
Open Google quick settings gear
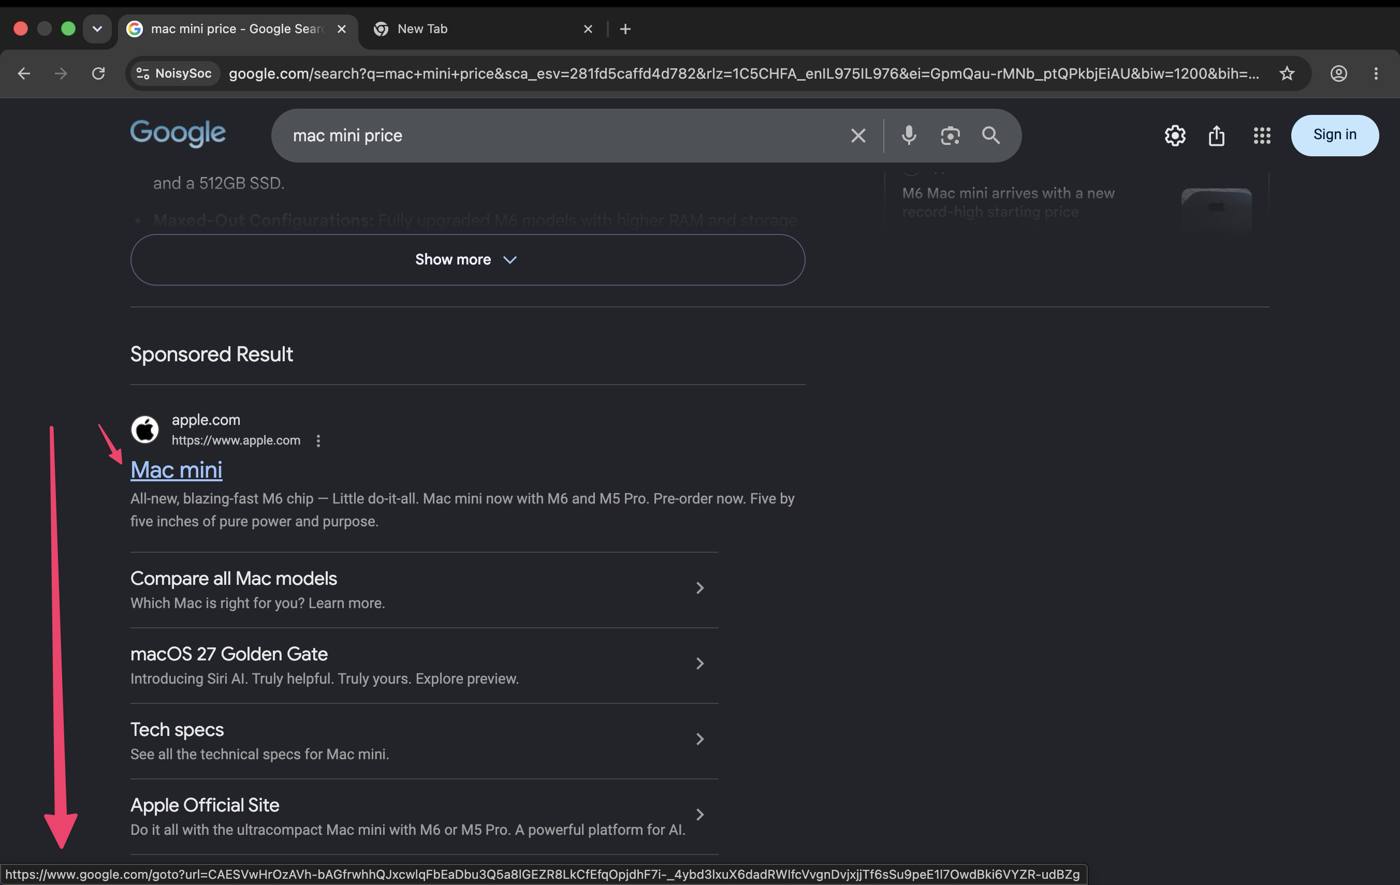click(x=1175, y=135)
